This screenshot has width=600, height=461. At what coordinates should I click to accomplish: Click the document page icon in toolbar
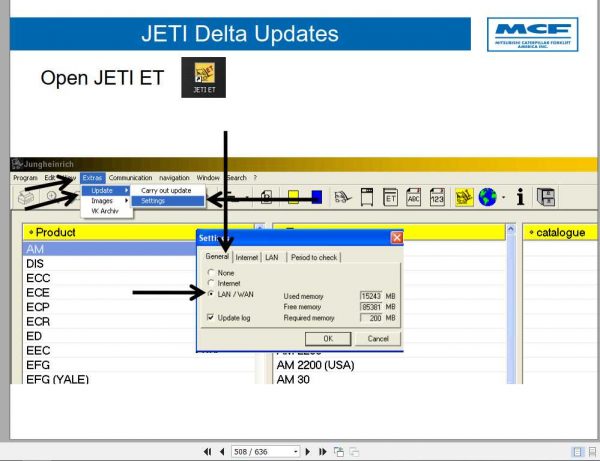(x=266, y=197)
